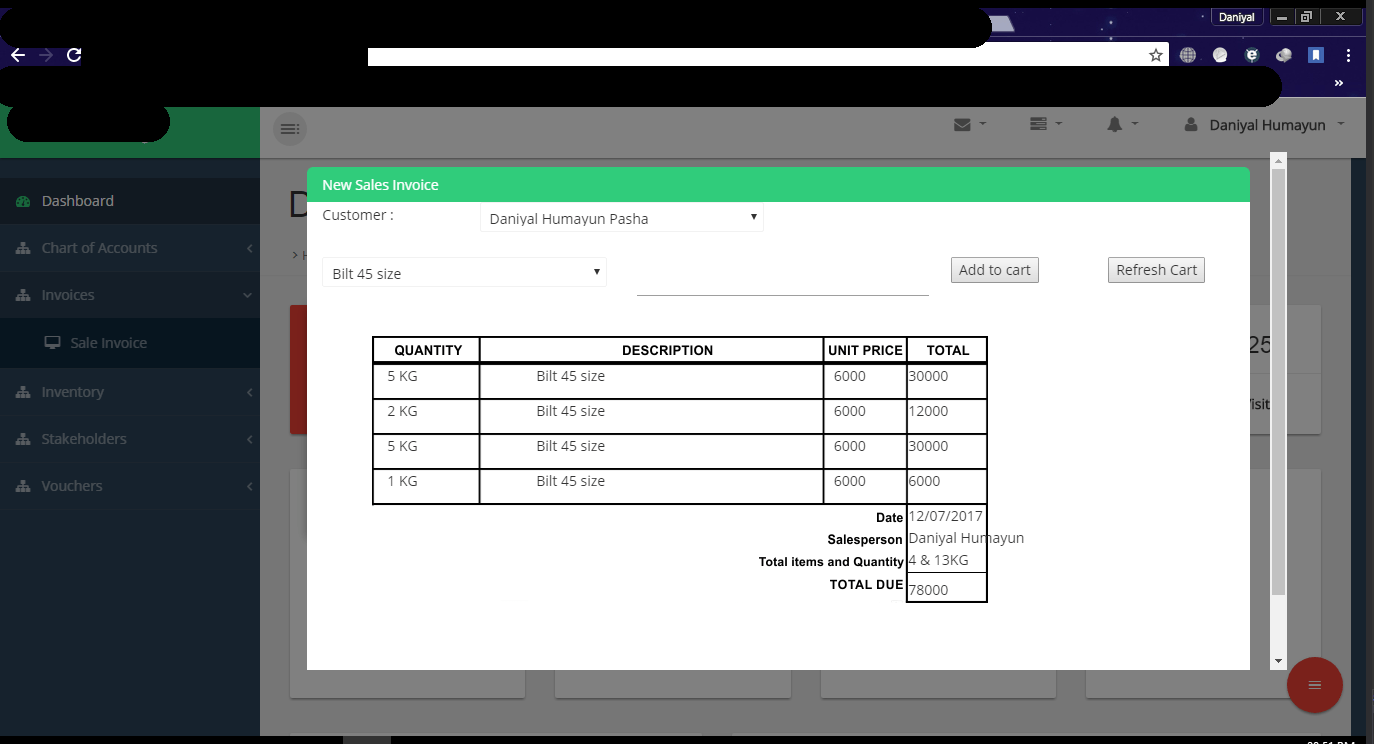Click the date value 12/07/2017

(945, 516)
